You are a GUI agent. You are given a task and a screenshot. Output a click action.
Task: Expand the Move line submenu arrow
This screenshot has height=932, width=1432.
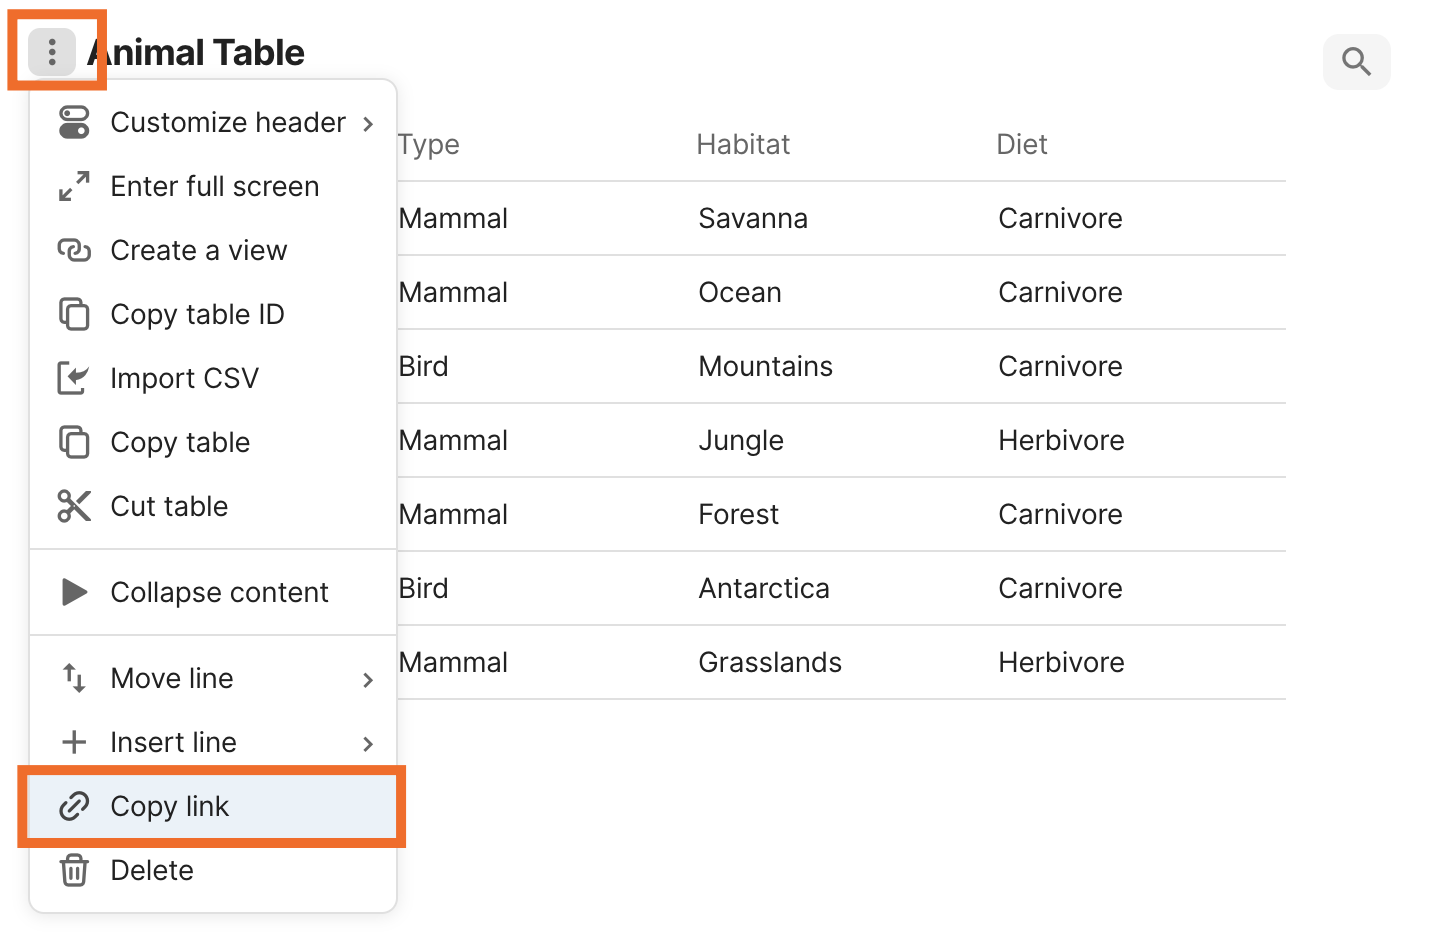[368, 680]
